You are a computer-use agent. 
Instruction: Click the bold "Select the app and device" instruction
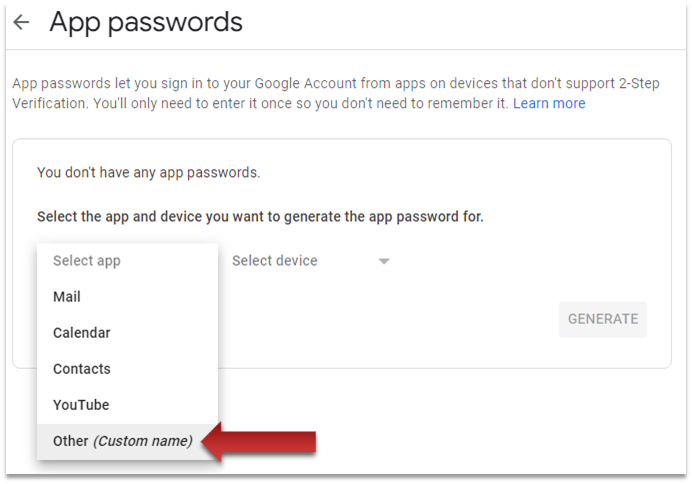pos(260,217)
